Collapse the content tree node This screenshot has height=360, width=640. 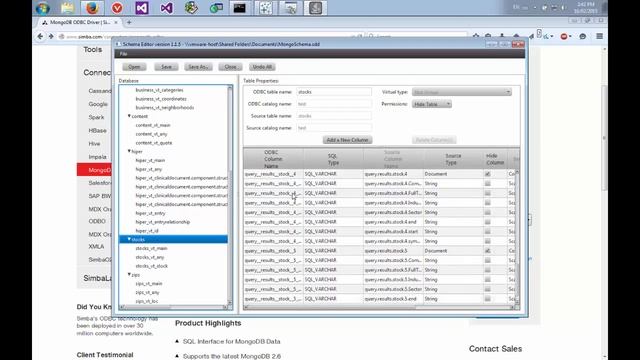[129, 116]
